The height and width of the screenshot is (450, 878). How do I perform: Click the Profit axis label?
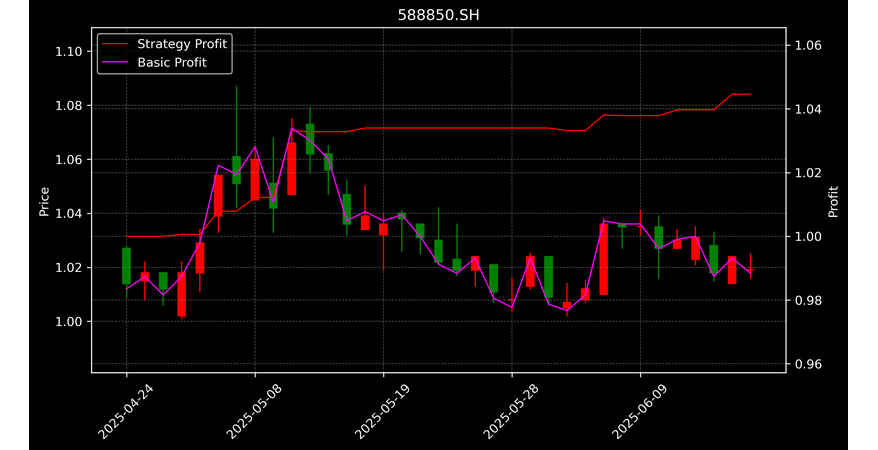(x=833, y=202)
